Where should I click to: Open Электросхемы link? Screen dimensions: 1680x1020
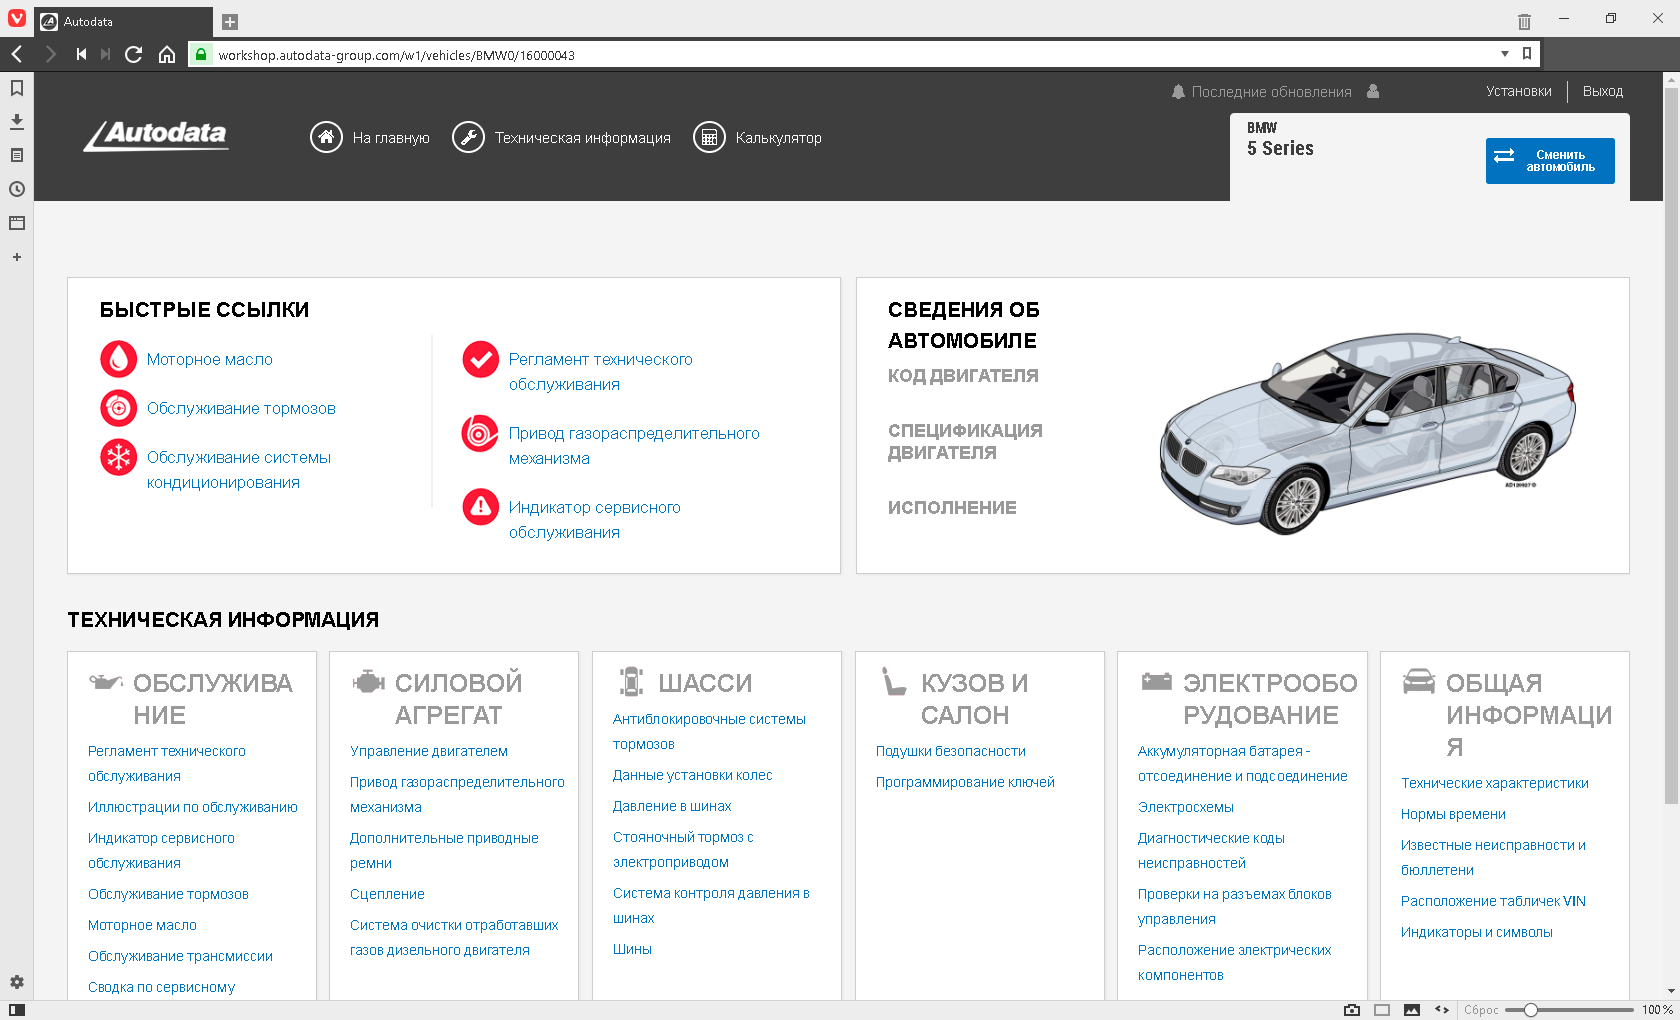tap(1185, 807)
